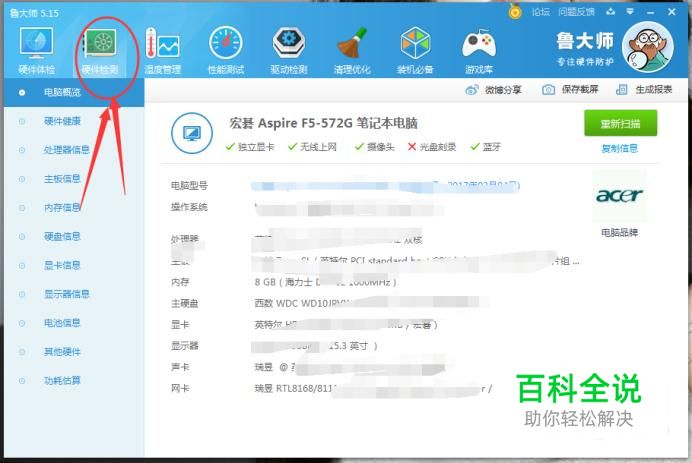Viewport: 692px width, 463px height.
Task: Select 硬件检测 hardware detection icon
Action: (x=100, y=50)
